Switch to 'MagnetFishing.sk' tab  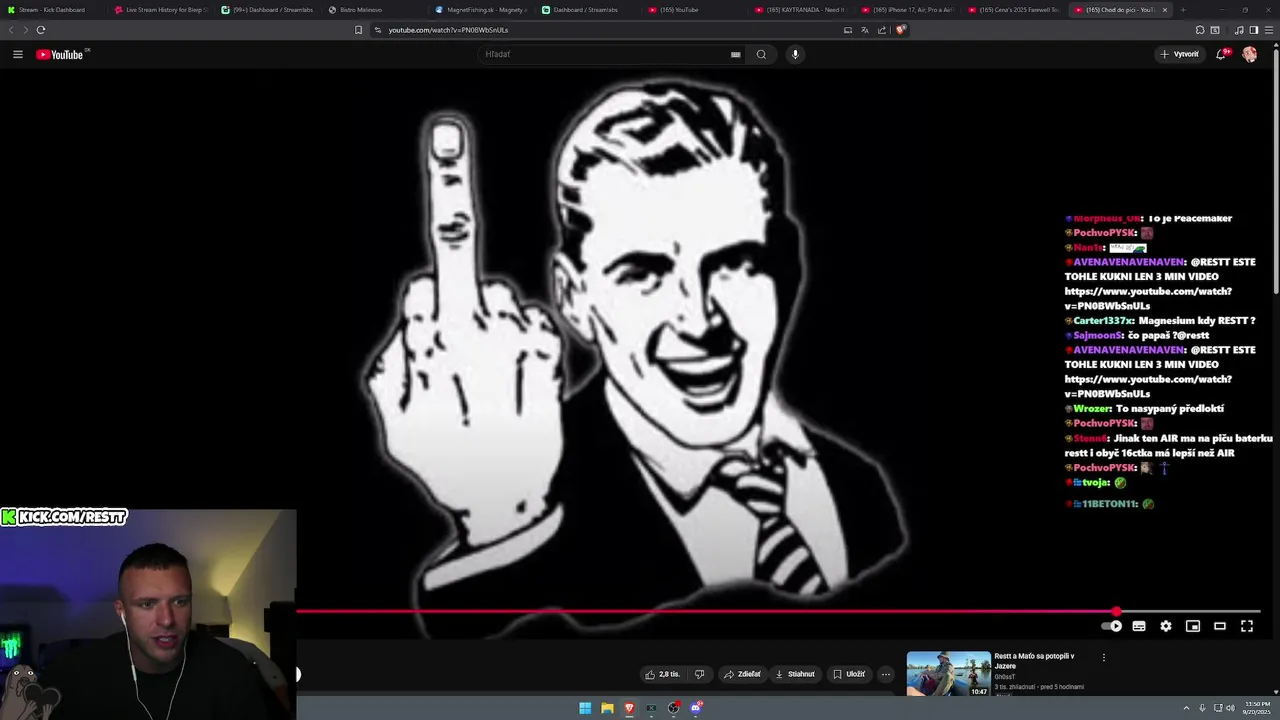tap(482, 10)
